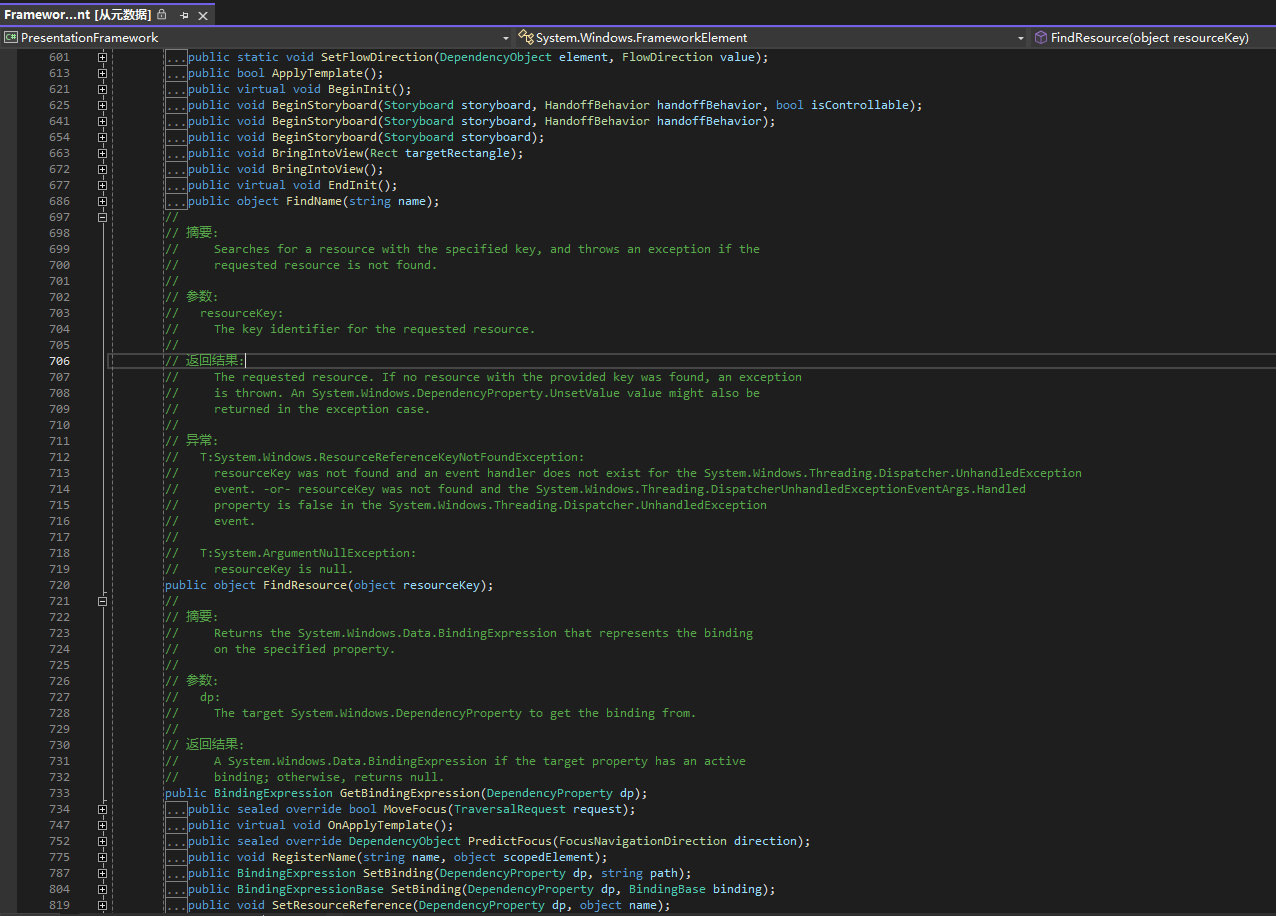Click line number 706 in the margin
Image resolution: width=1276 pixels, height=916 pixels.
pyautogui.click(x=59, y=360)
